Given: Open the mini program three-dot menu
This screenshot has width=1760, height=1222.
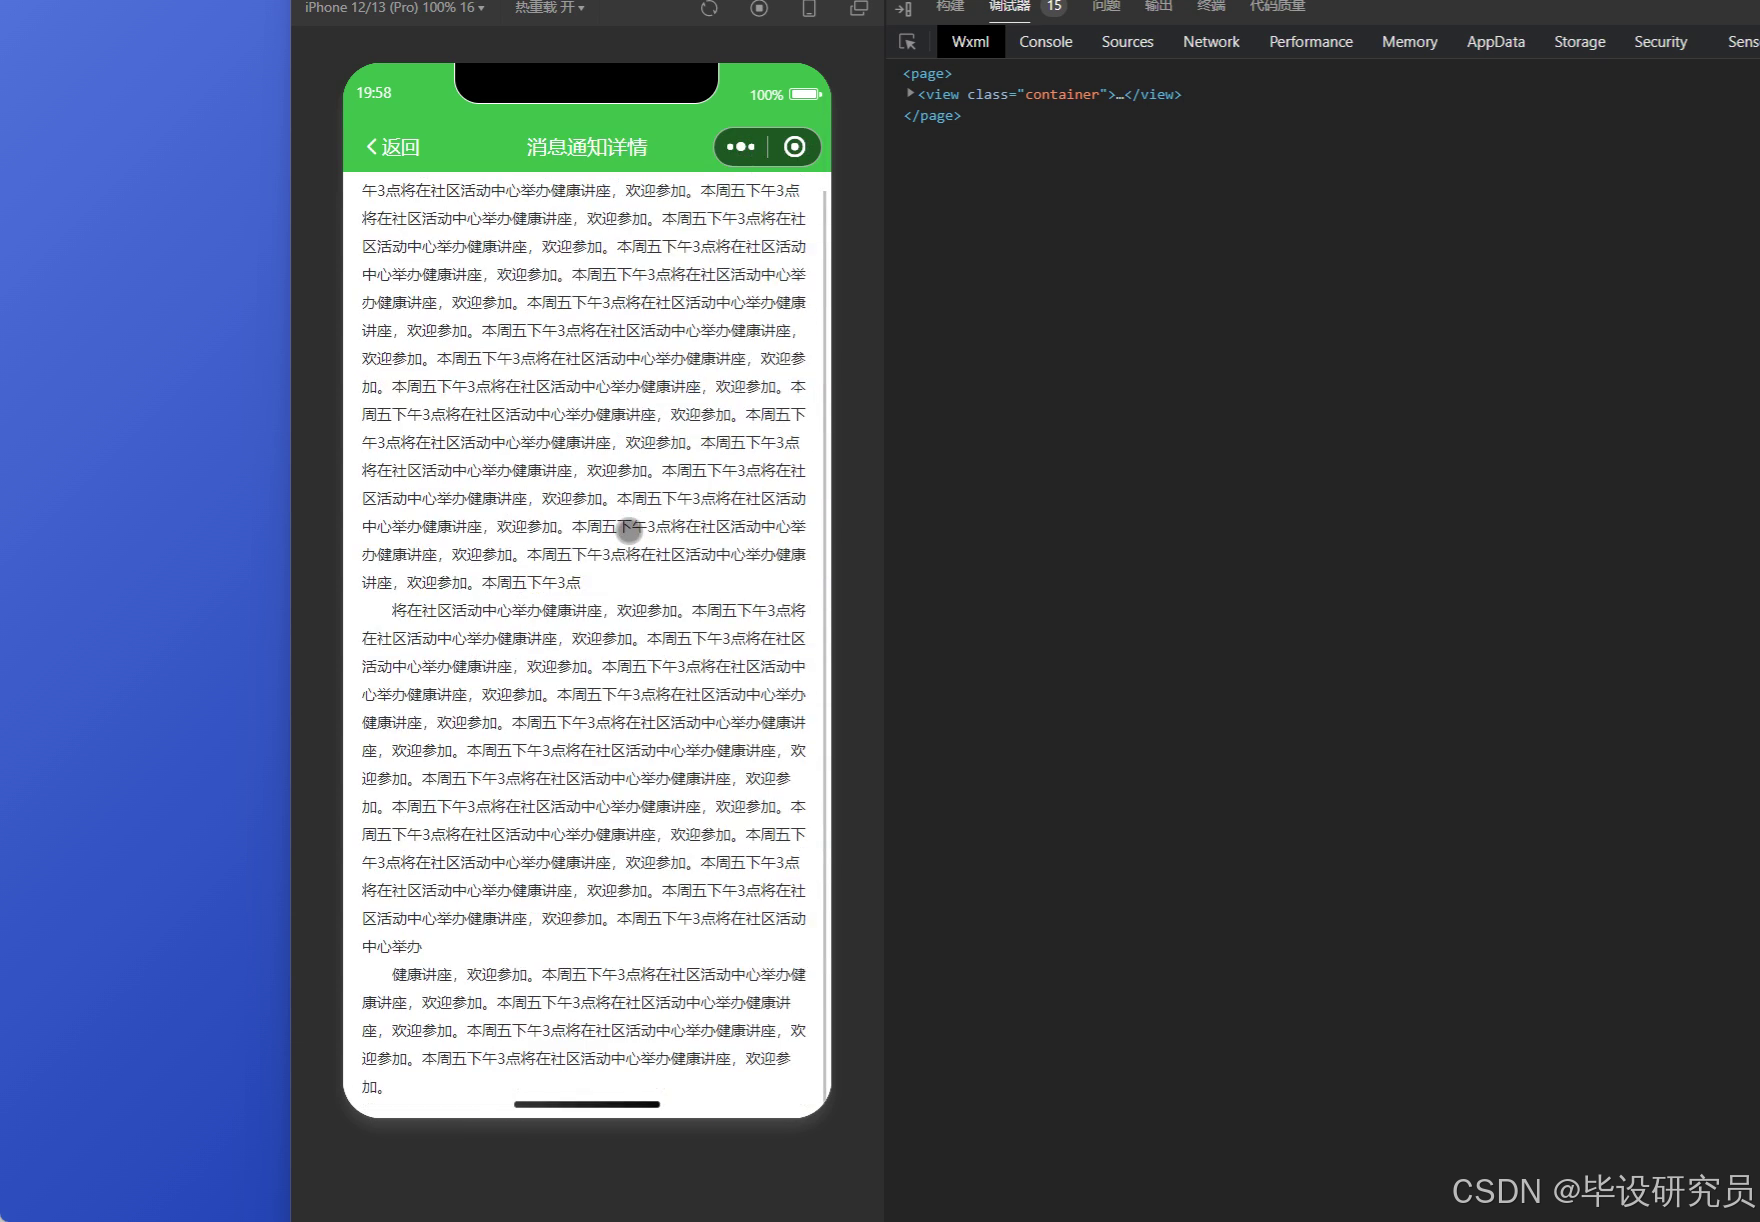Looking at the screenshot, I should (x=741, y=147).
